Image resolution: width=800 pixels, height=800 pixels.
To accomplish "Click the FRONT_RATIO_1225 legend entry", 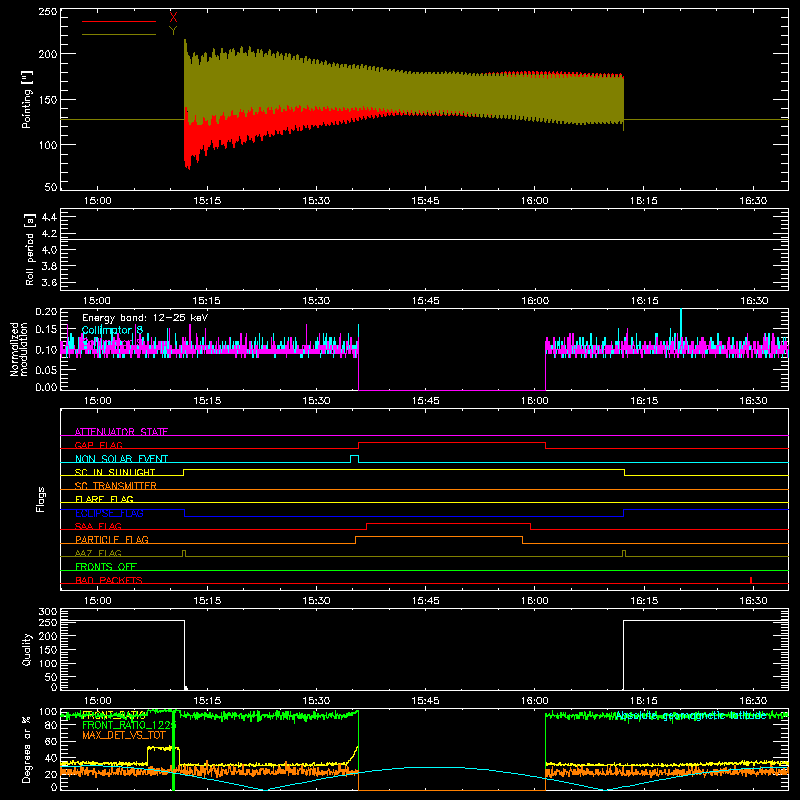I will 129,725.
